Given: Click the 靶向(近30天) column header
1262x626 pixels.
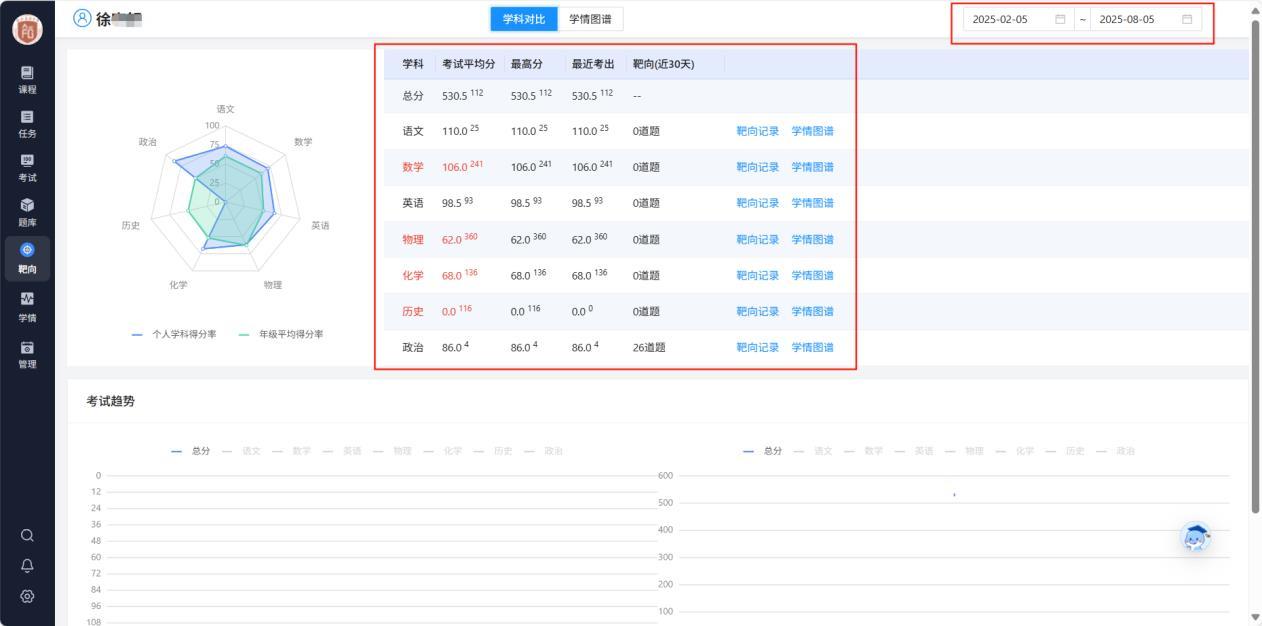Looking at the screenshot, I should pos(663,64).
